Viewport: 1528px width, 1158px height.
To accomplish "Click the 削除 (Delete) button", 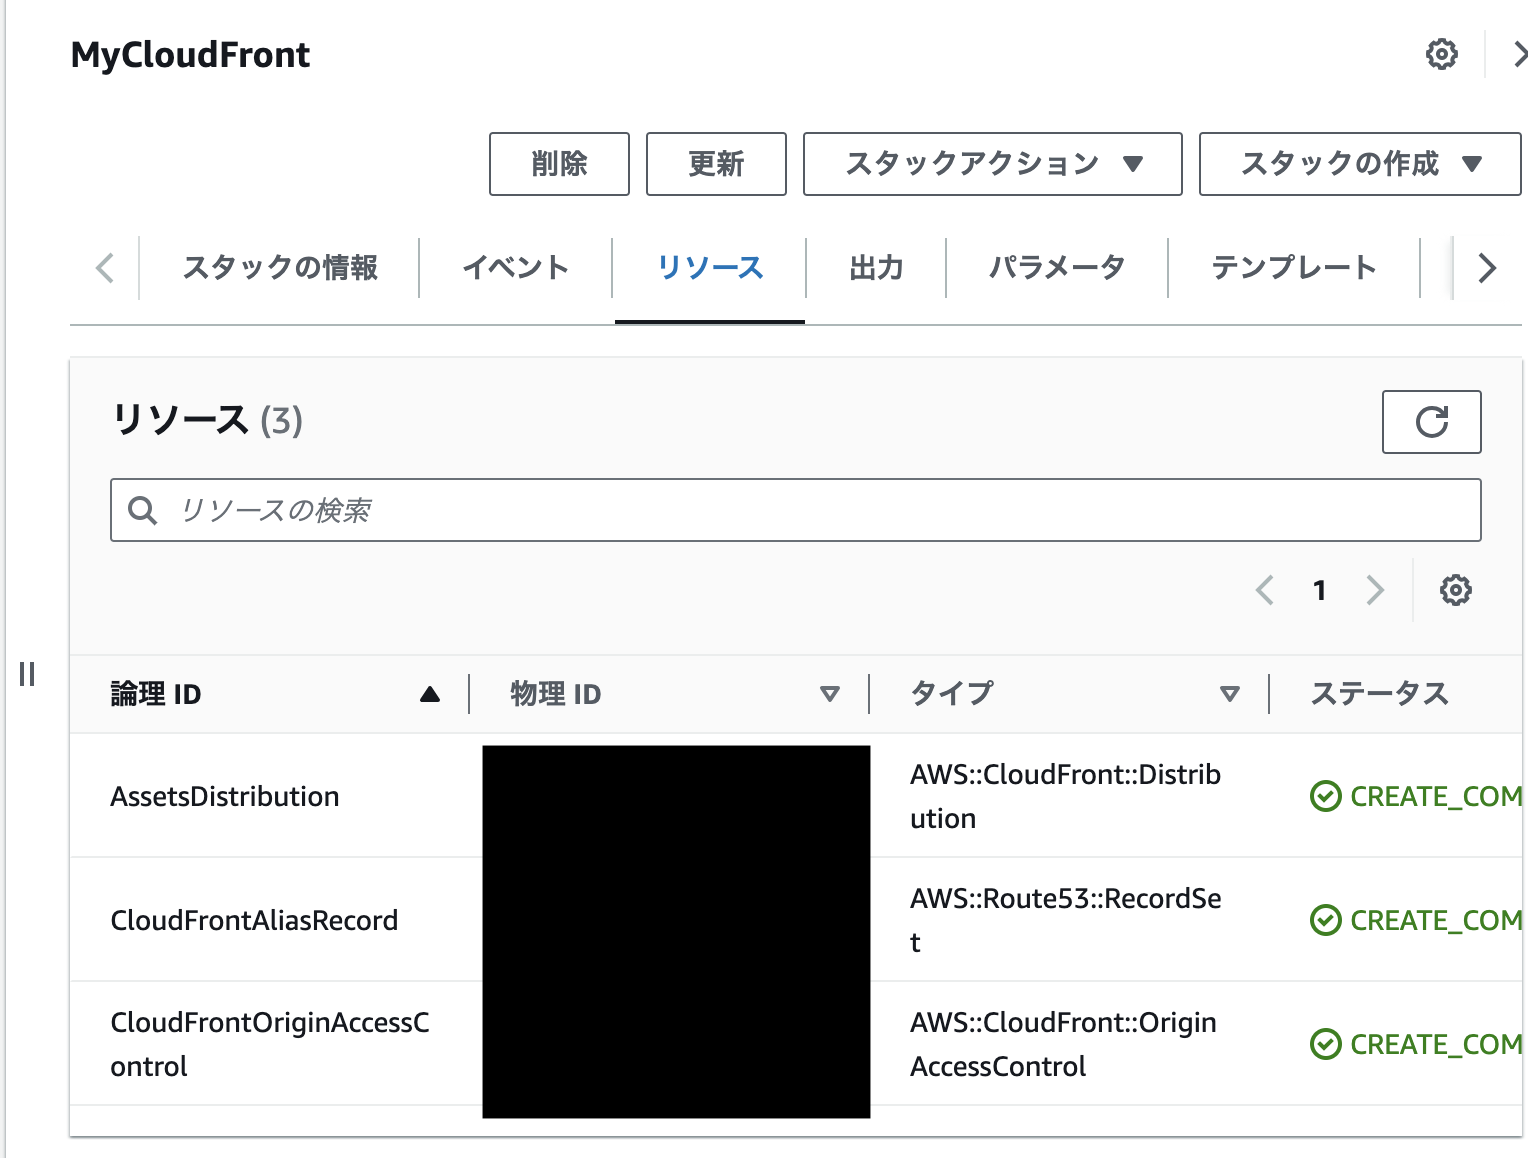I will (x=558, y=164).
